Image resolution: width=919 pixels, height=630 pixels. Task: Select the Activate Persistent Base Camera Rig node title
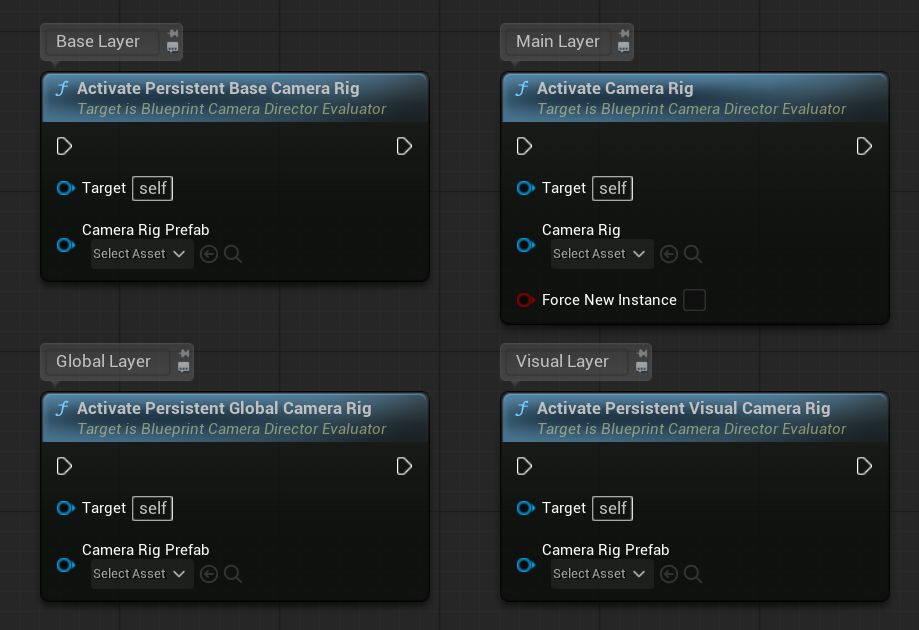click(218, 88)
